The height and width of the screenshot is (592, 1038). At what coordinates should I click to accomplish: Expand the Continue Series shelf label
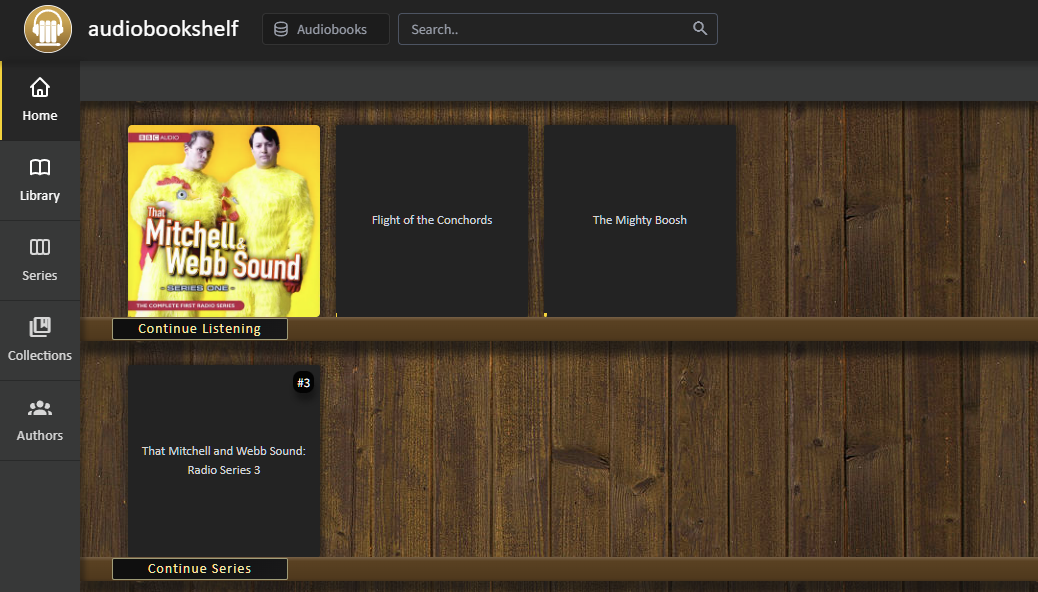tap(199, 568)
